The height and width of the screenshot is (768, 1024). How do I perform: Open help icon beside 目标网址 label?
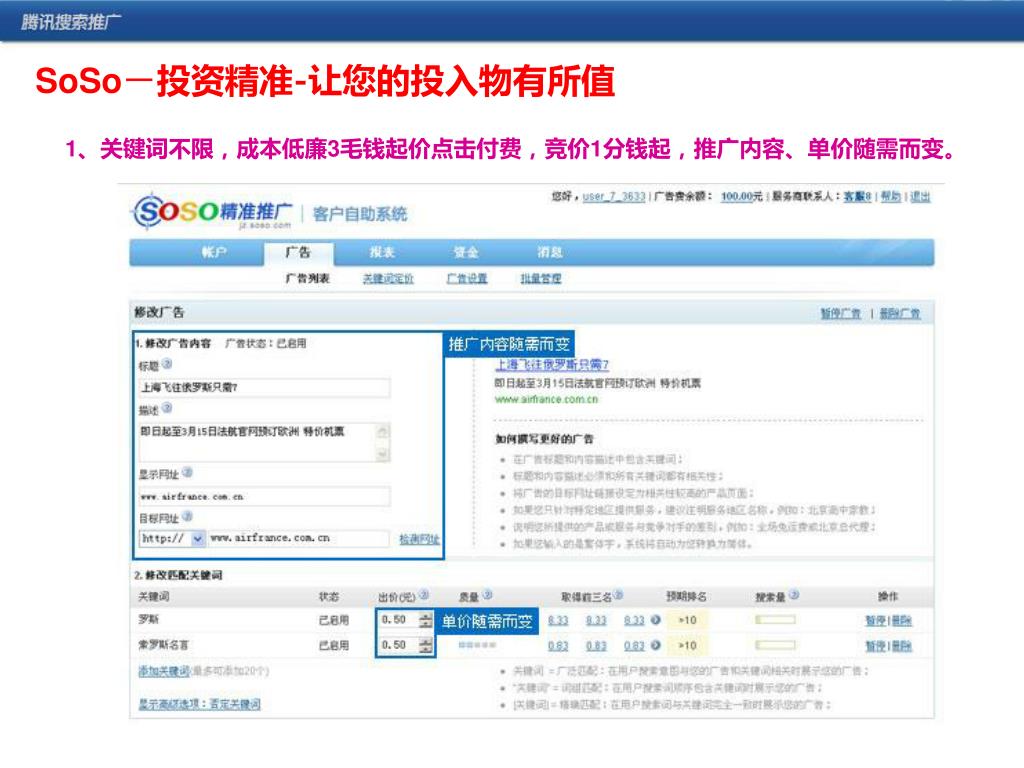pyautogui.click(x=187, y=516)
